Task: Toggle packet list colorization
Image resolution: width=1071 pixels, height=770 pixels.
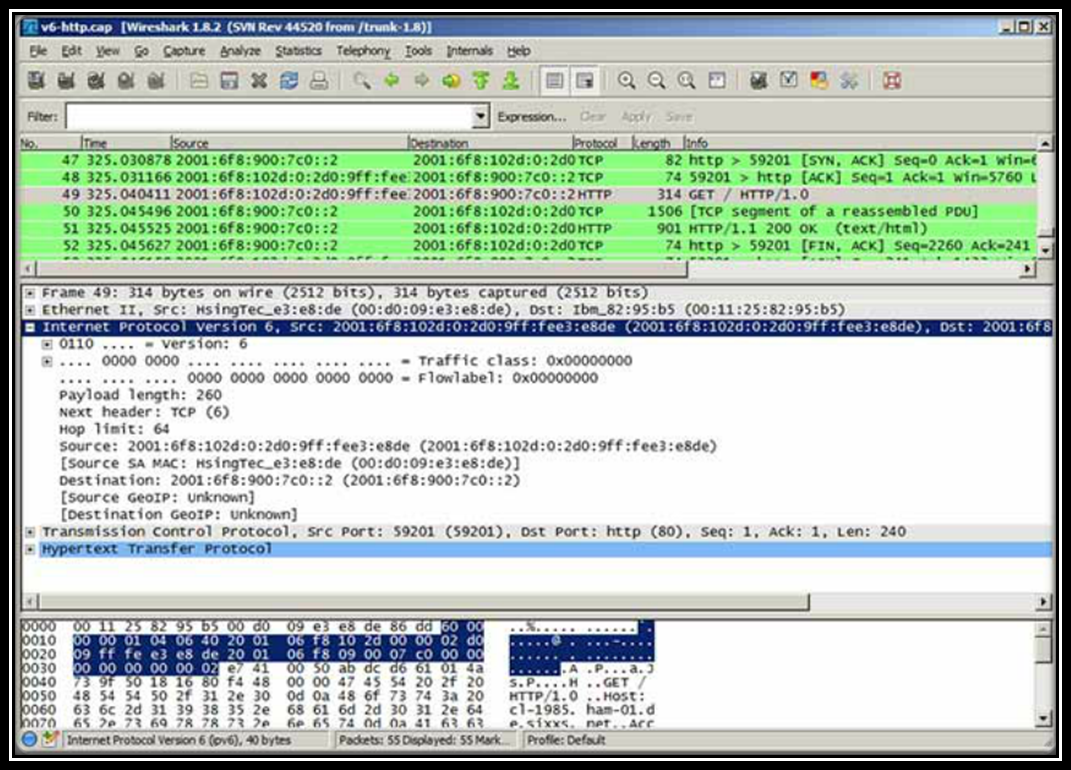Action: click(555, 82)
